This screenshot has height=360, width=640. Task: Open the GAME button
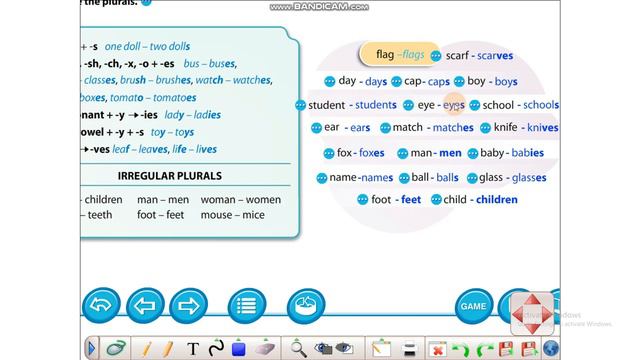tap(474, 306)
